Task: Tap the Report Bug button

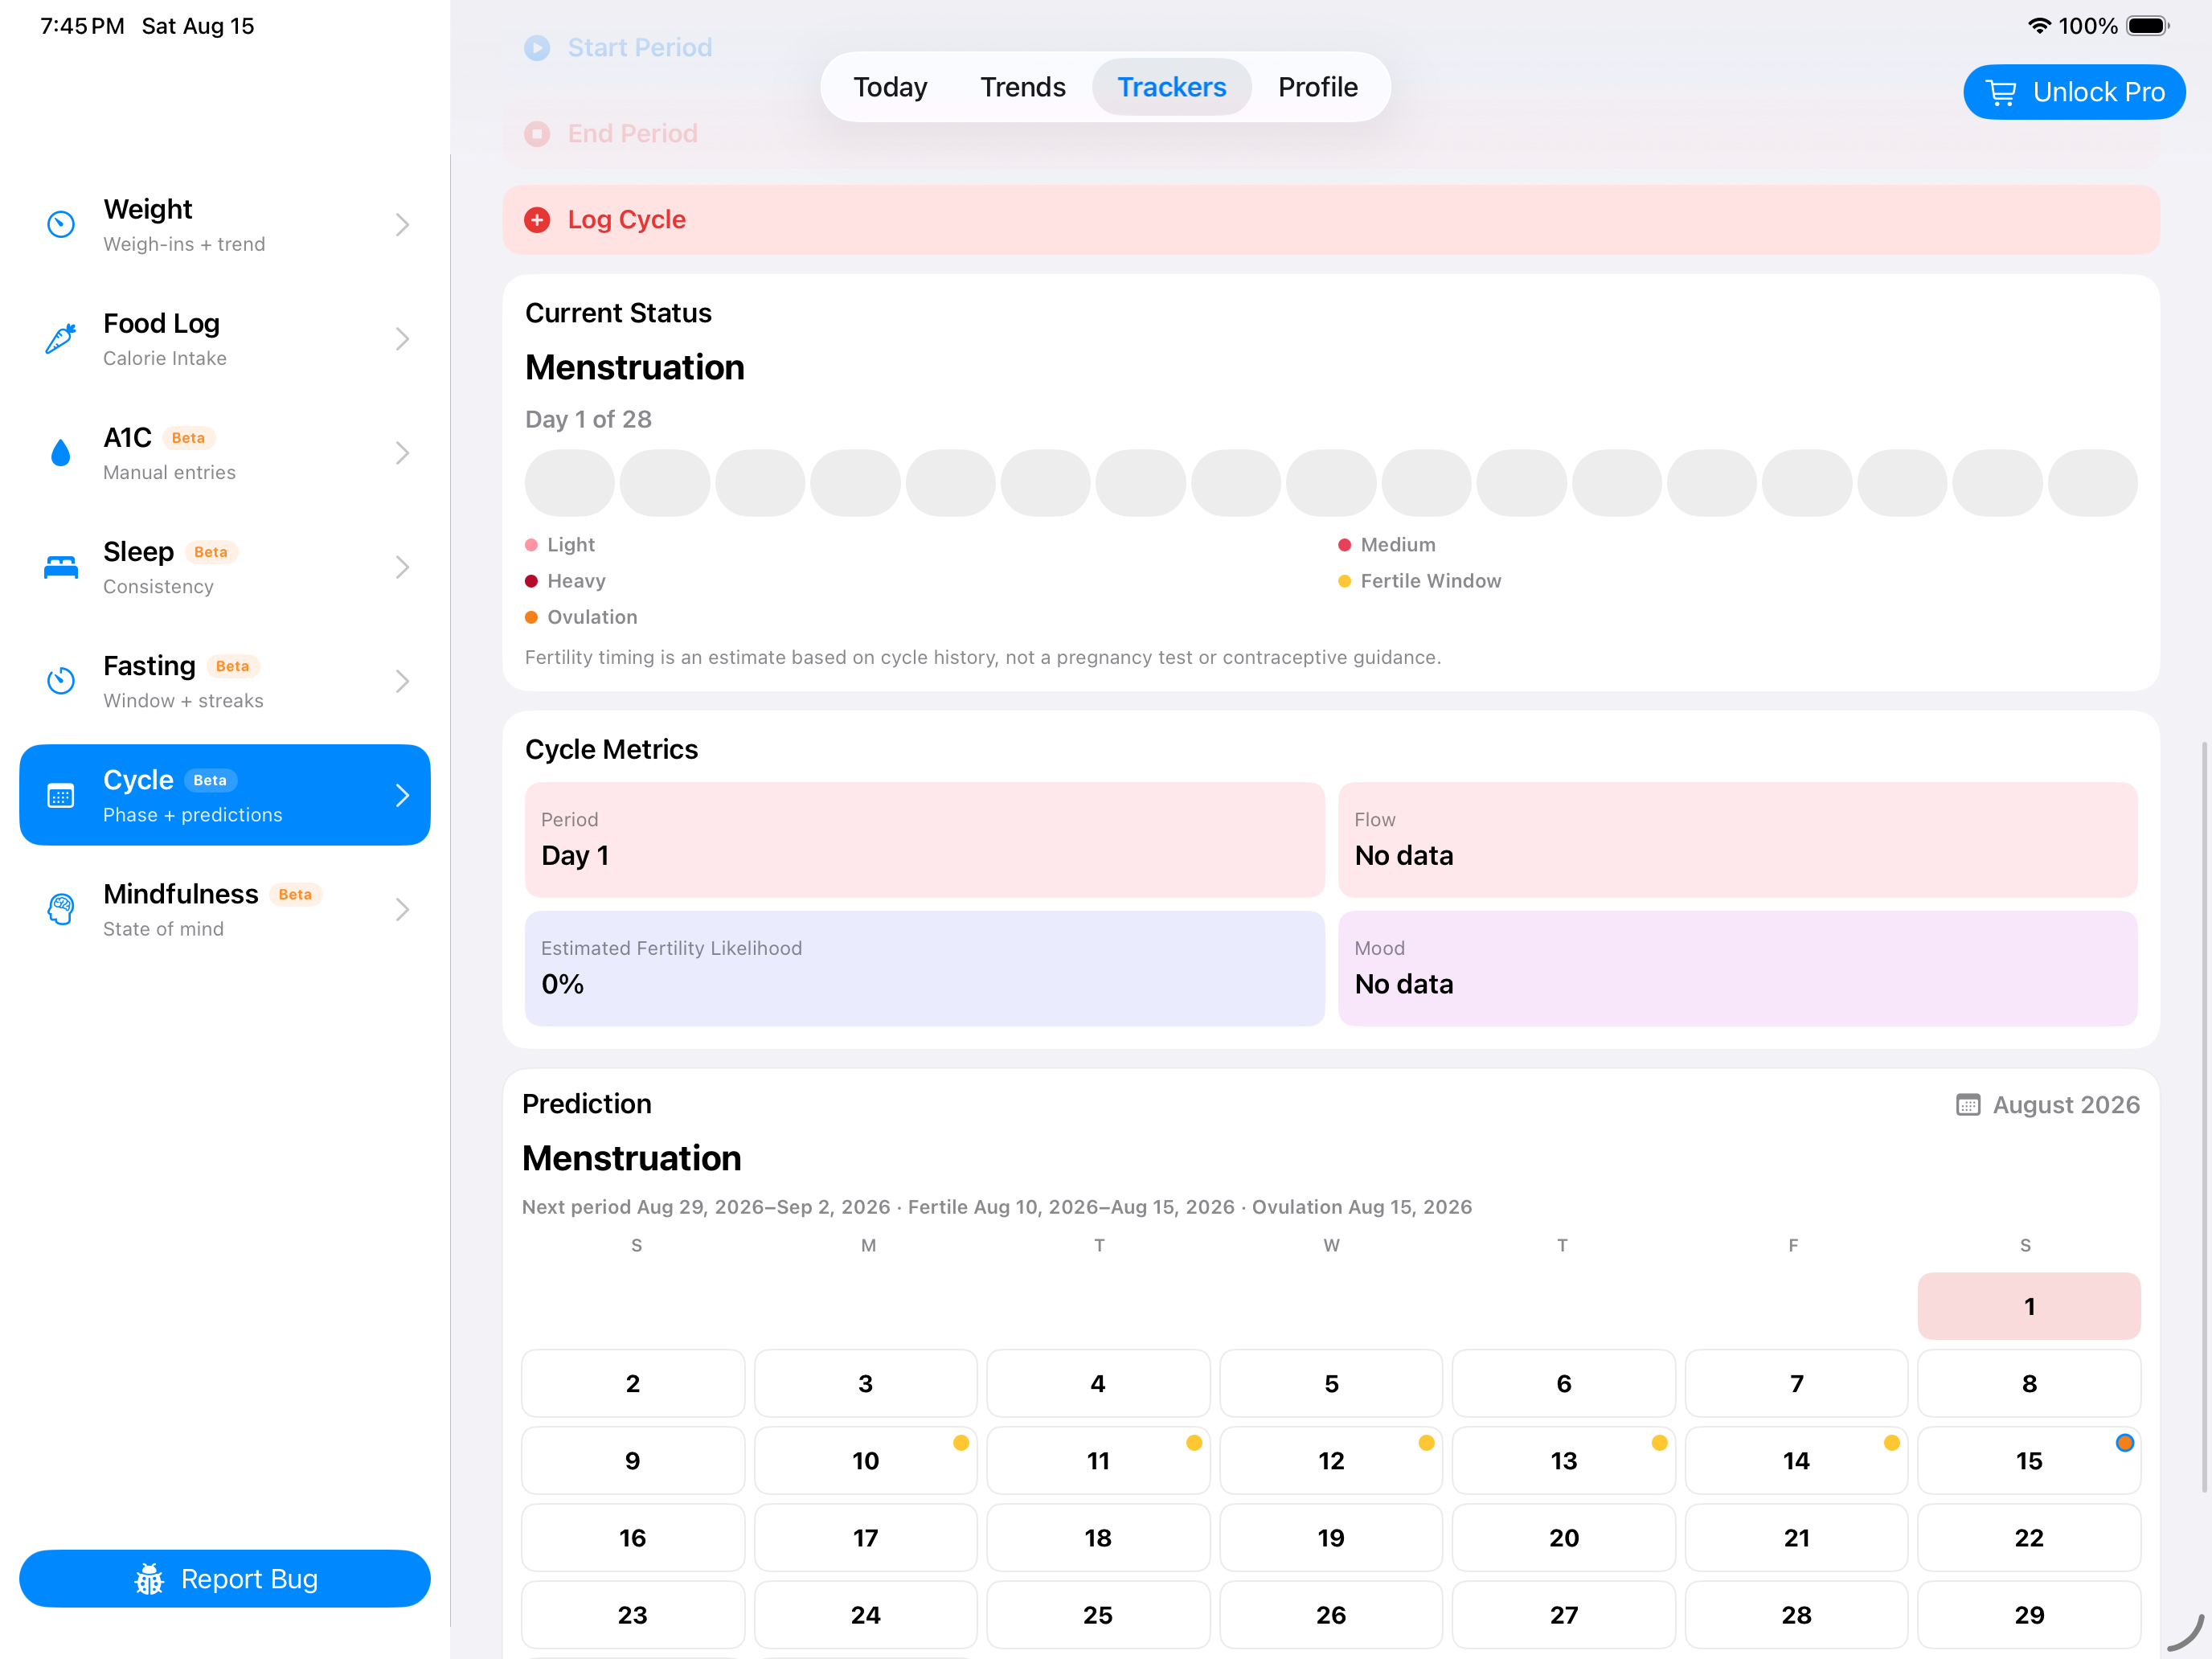Action: [225, 1578]
